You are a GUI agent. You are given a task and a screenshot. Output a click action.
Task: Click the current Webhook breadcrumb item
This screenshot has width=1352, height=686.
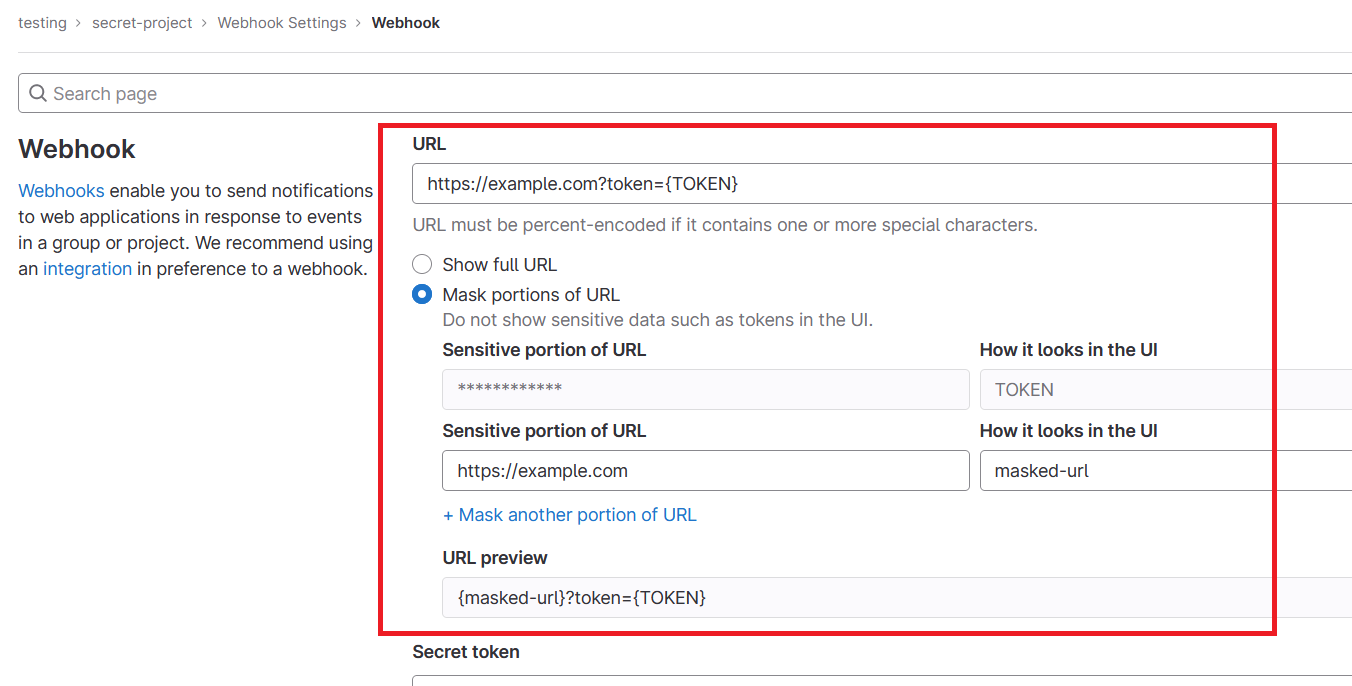coord(405,23)
